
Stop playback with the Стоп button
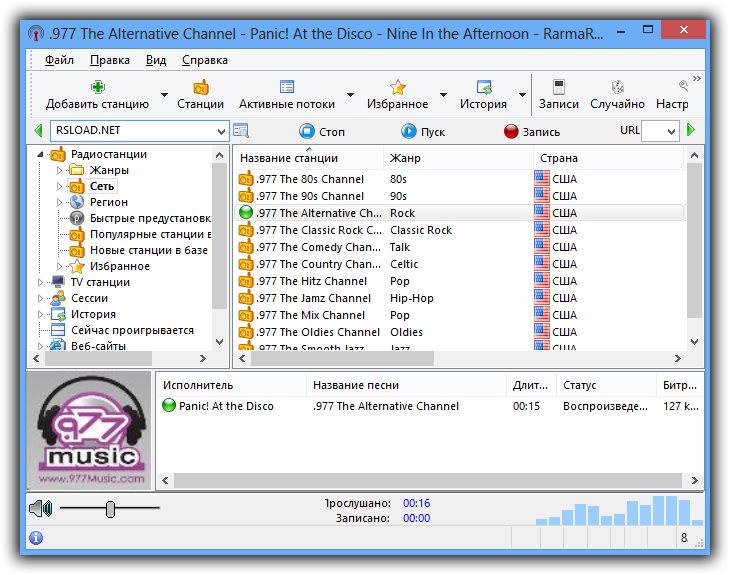click(x=322, y=132)
